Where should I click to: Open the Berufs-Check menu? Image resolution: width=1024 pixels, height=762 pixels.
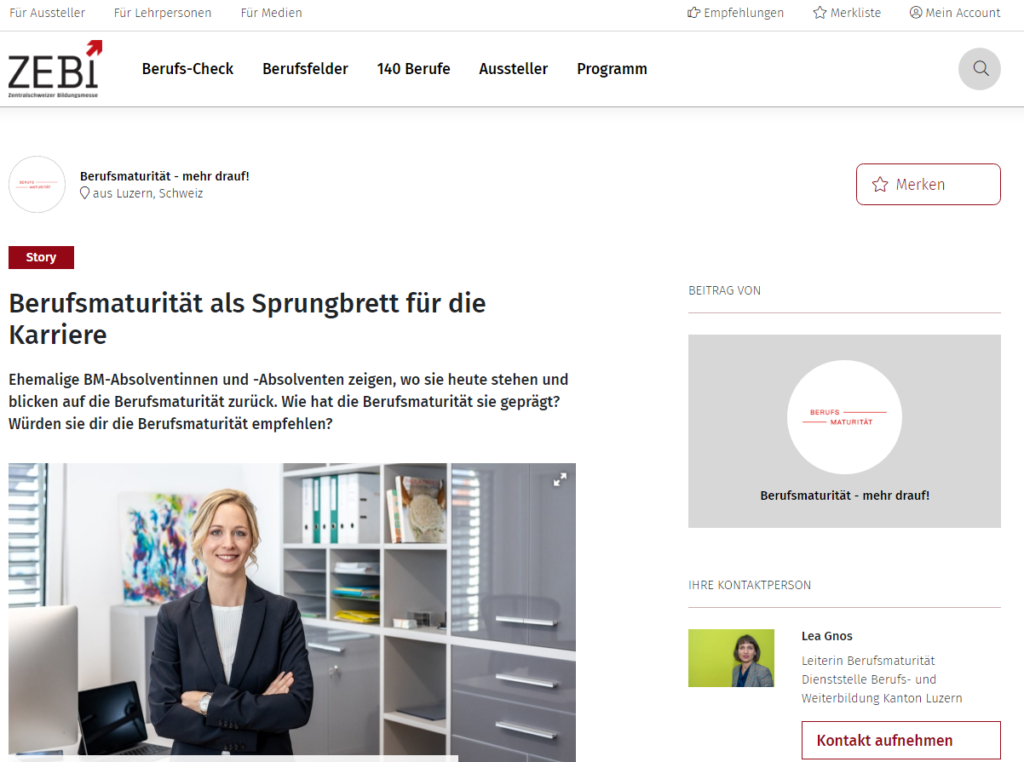pos(187,69)
